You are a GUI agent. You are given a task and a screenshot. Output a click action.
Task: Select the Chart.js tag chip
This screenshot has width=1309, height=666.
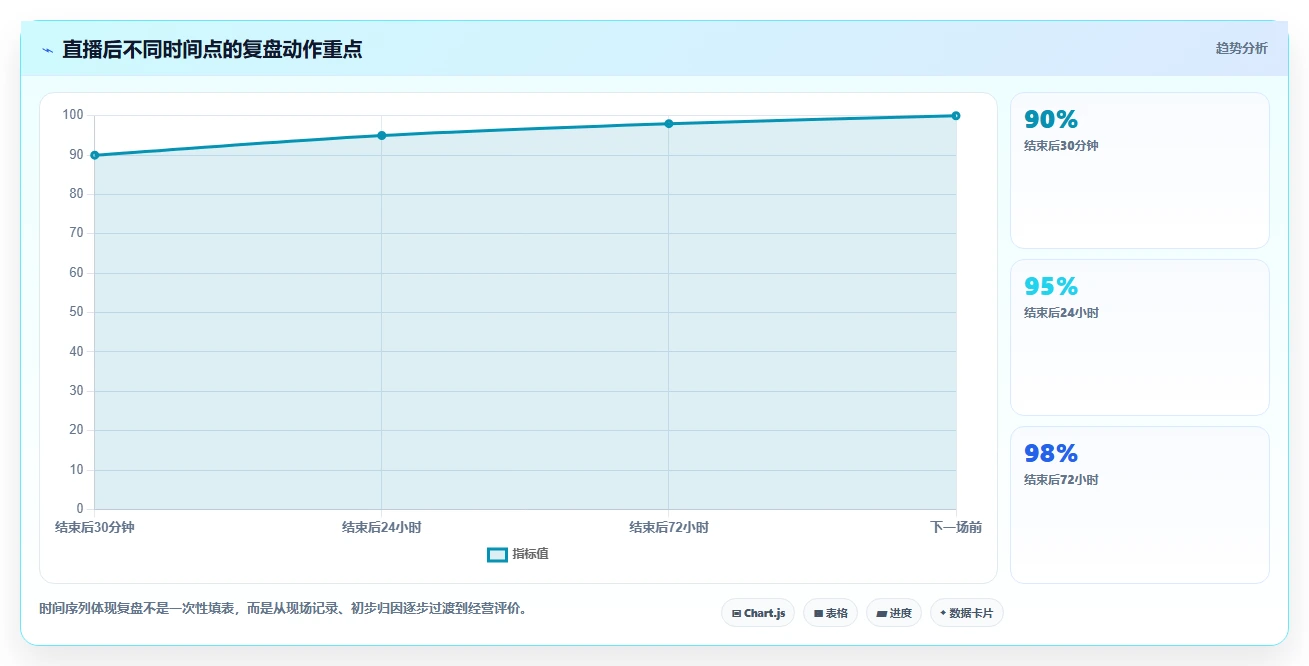pyautogui.click(x=758, y=613)
